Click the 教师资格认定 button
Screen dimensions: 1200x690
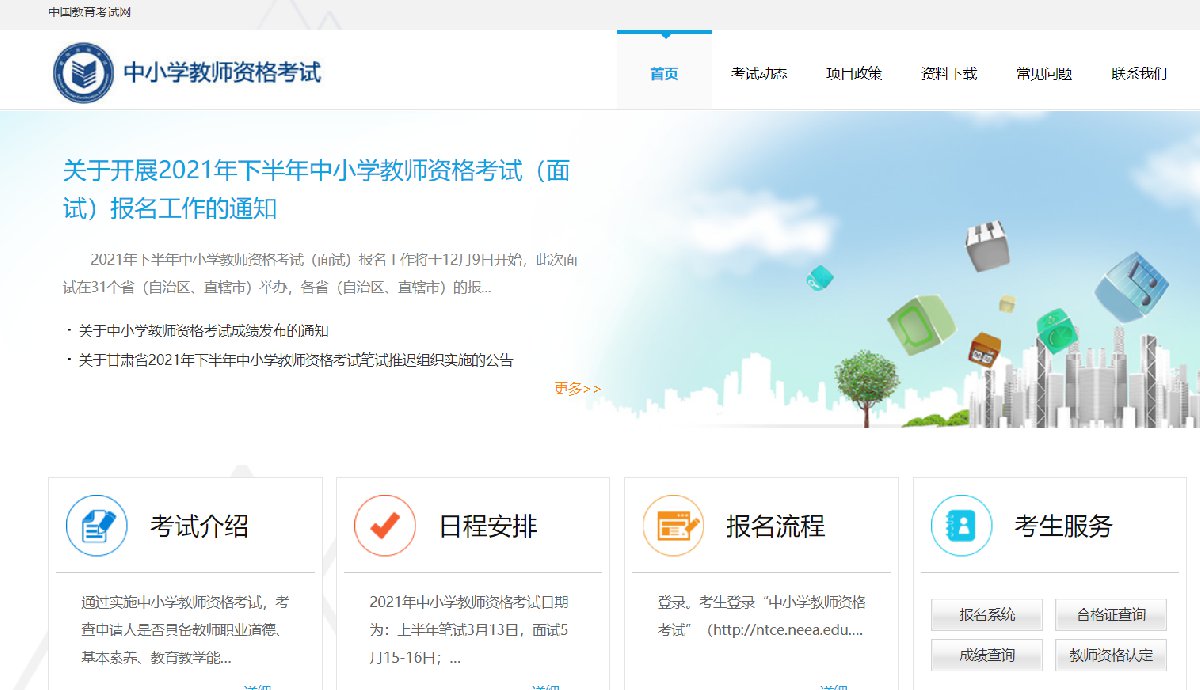[1111, 655]
